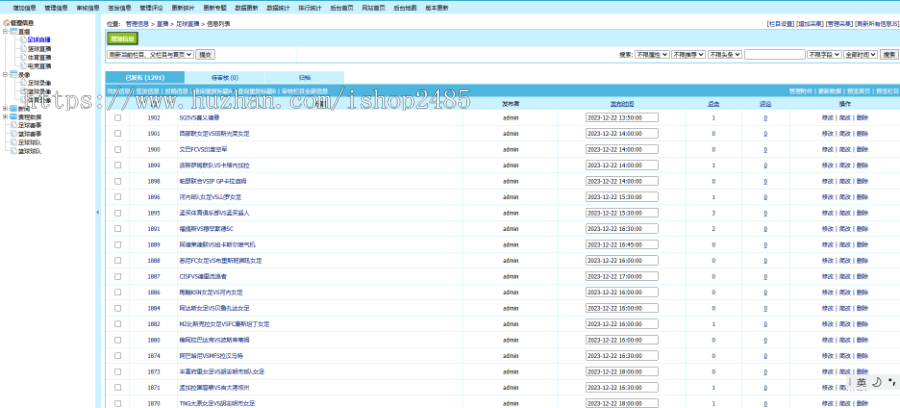Click the page icon next to 篮球直播

(x=24, y=49)
